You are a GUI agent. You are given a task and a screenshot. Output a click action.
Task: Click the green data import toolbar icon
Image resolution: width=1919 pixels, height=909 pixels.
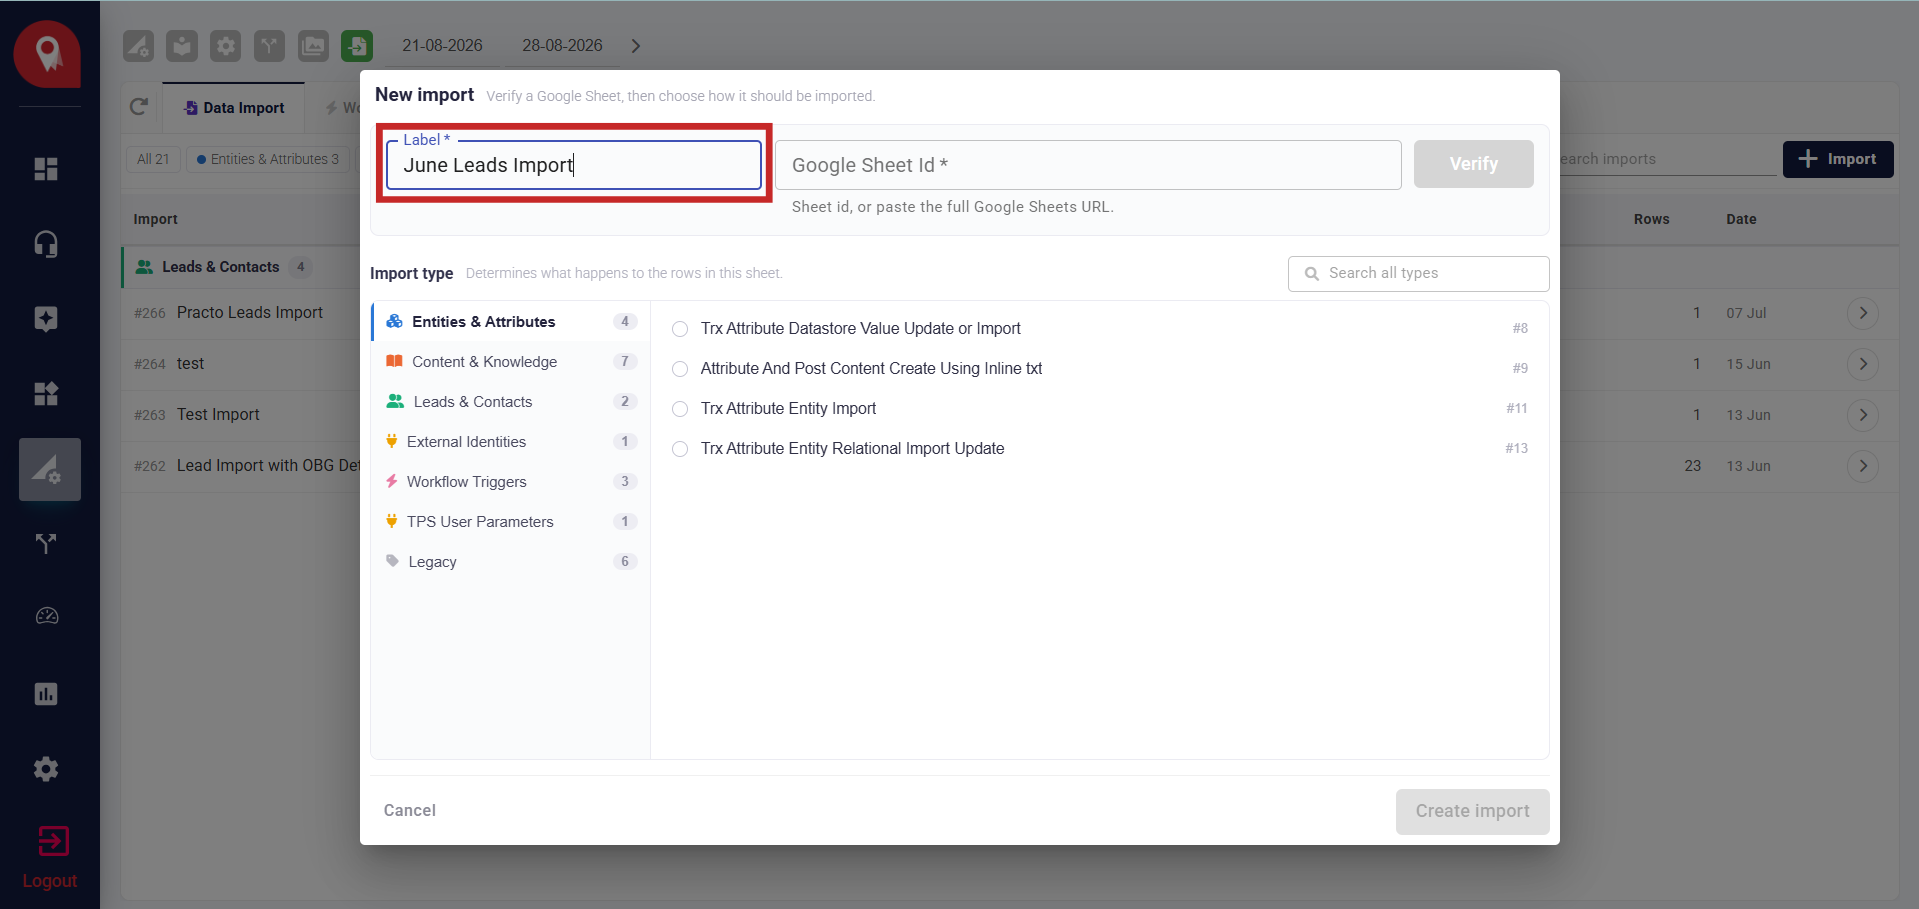[357, 46]
